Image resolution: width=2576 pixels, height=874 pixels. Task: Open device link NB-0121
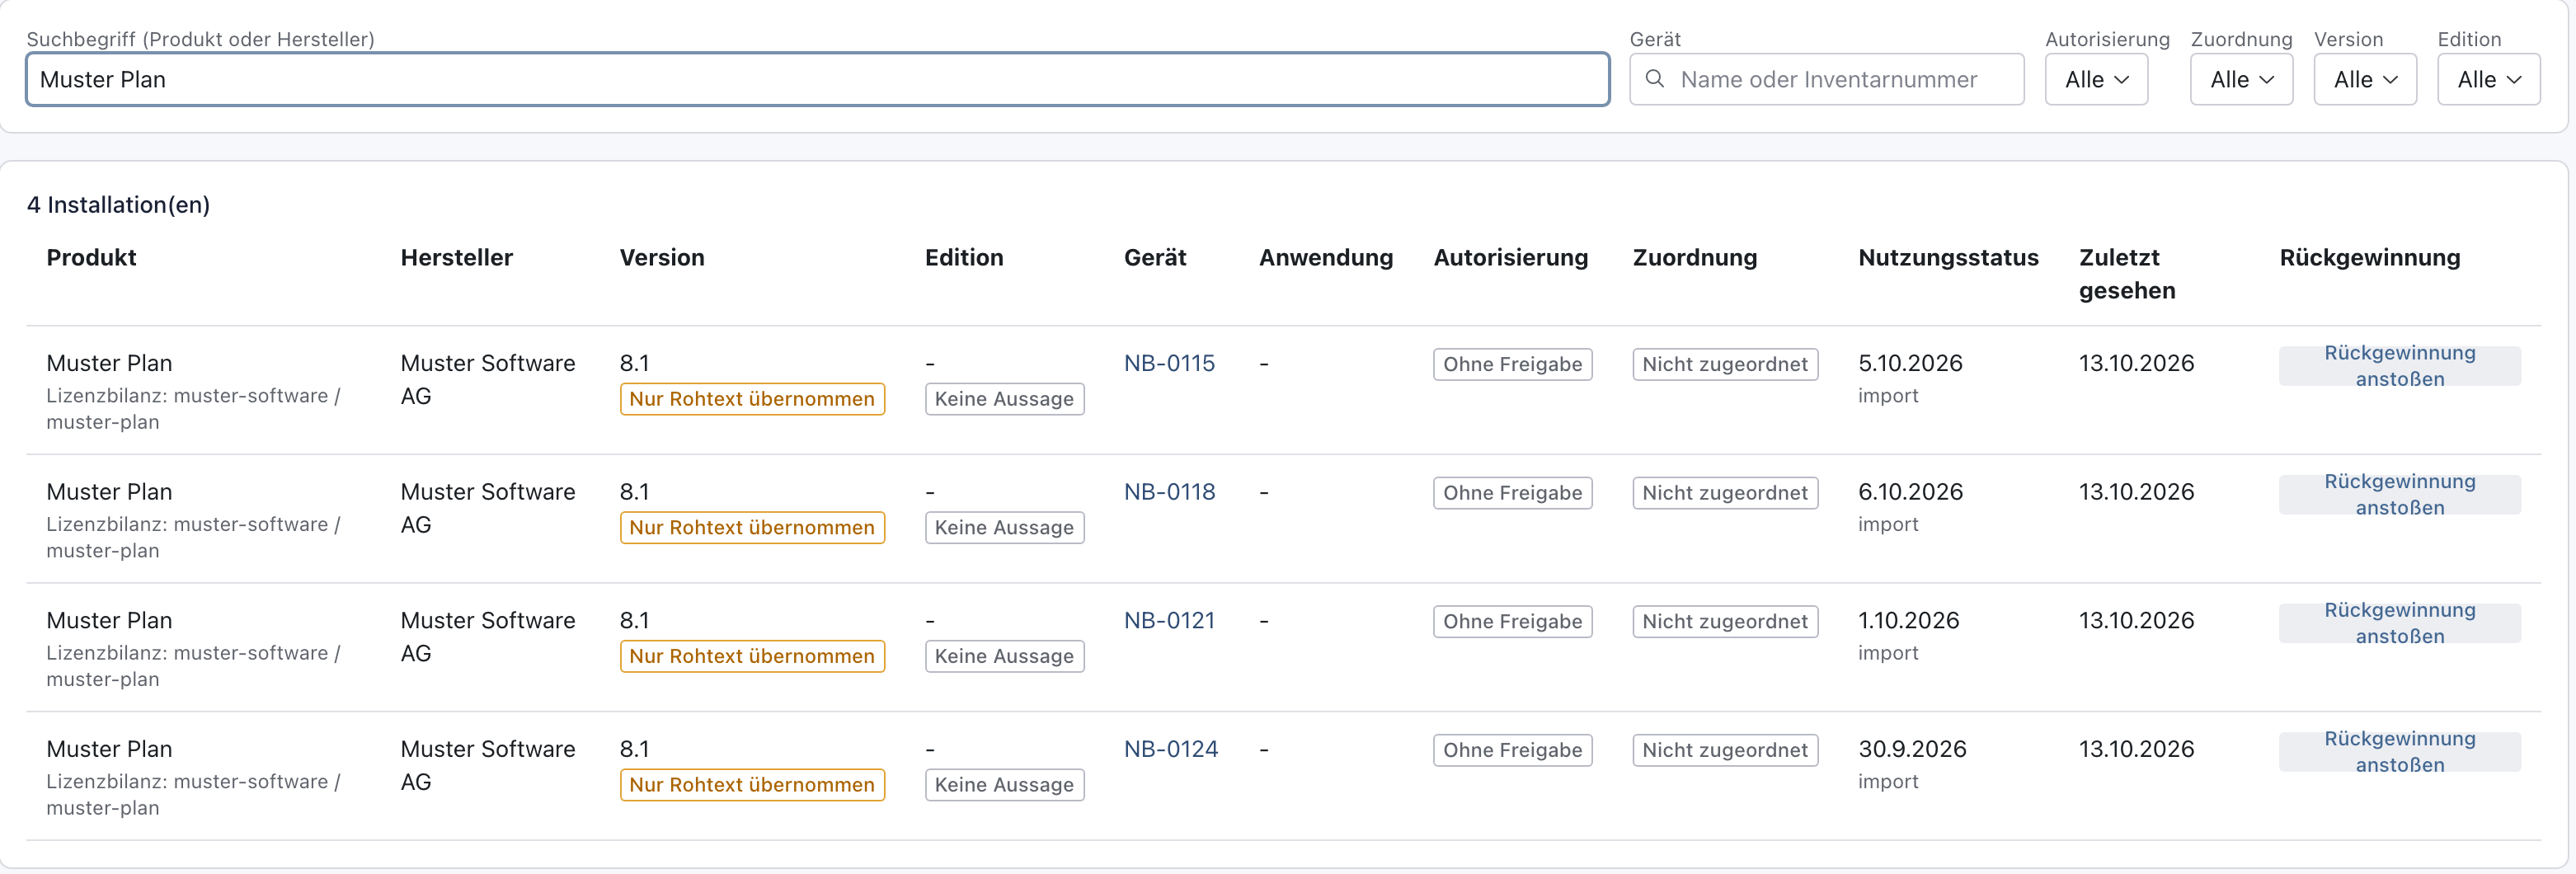point(1169,620)
